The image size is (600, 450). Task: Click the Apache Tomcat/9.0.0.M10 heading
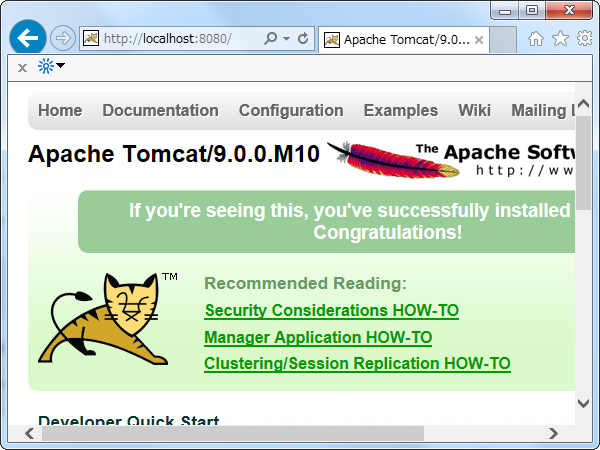click(174, 154)
